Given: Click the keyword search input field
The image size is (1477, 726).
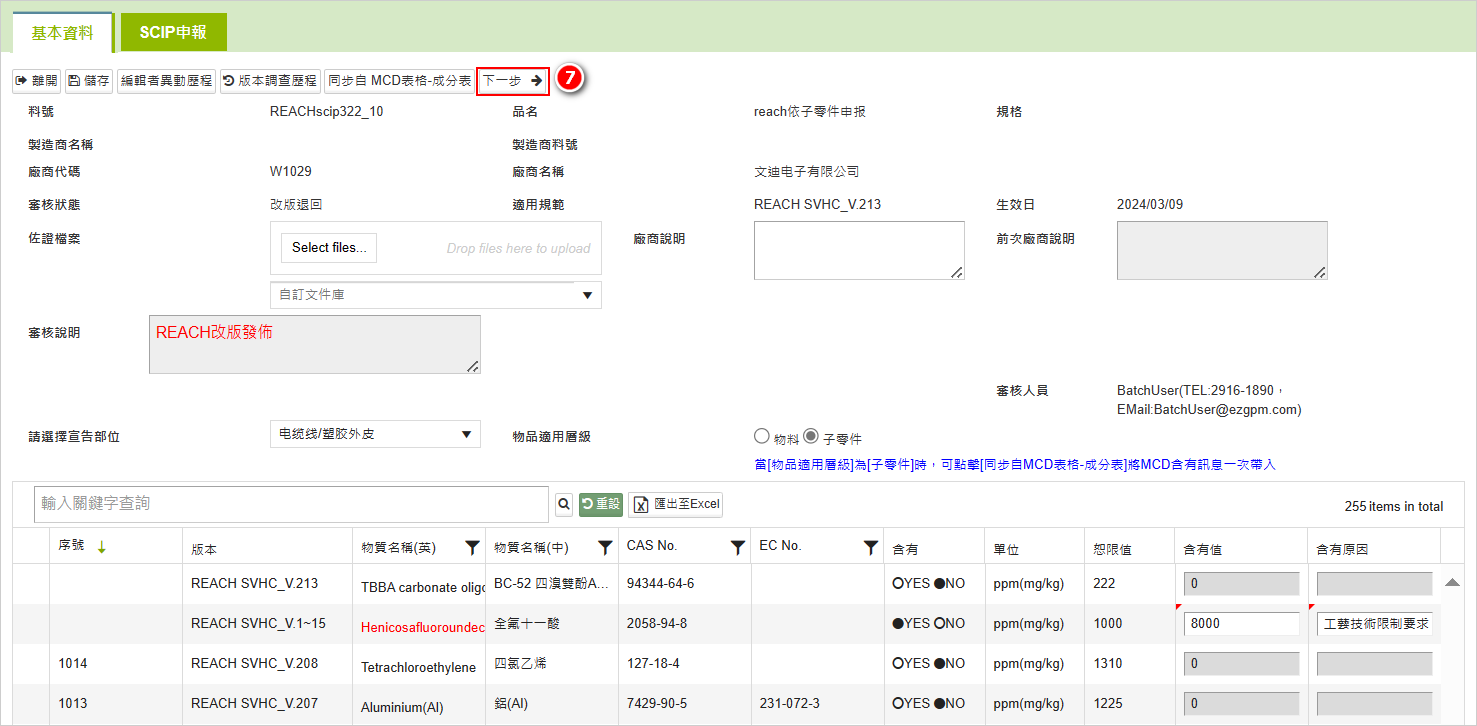Looking at the screenshot, I should (291, 504).
